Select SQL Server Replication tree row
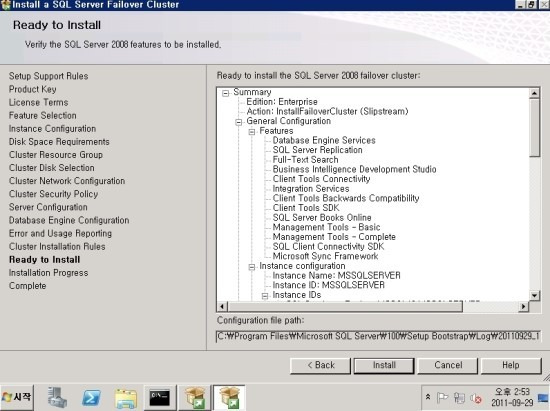This screenshot has height=411, width=550. (317, 150)
